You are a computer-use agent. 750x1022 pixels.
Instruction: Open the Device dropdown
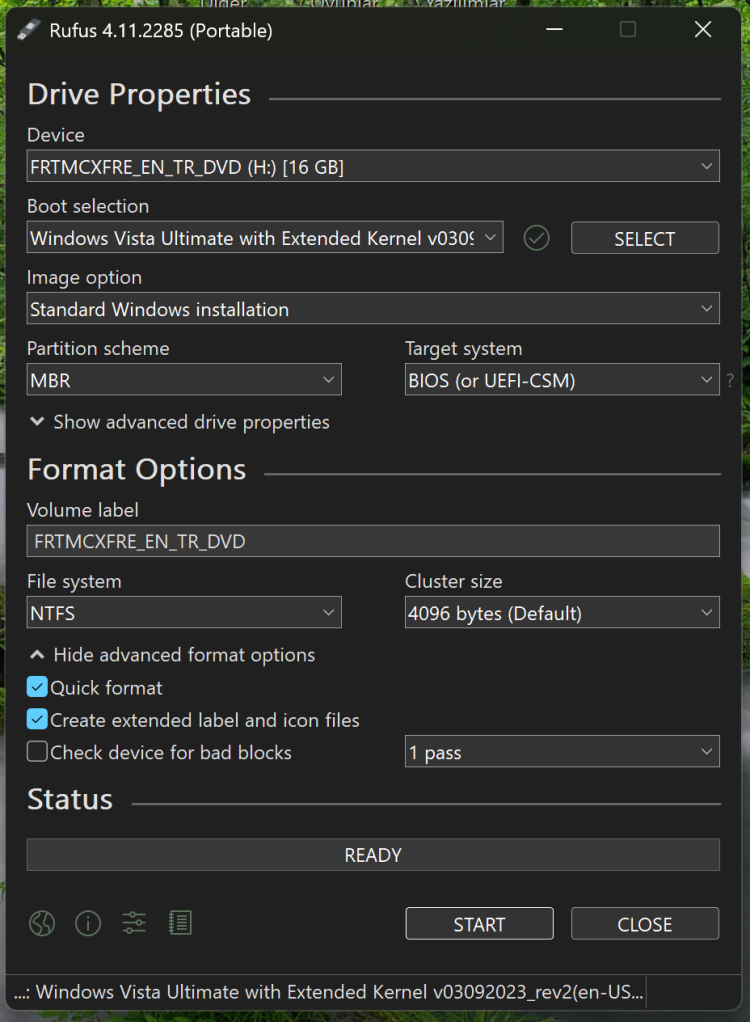coord(373,167)
